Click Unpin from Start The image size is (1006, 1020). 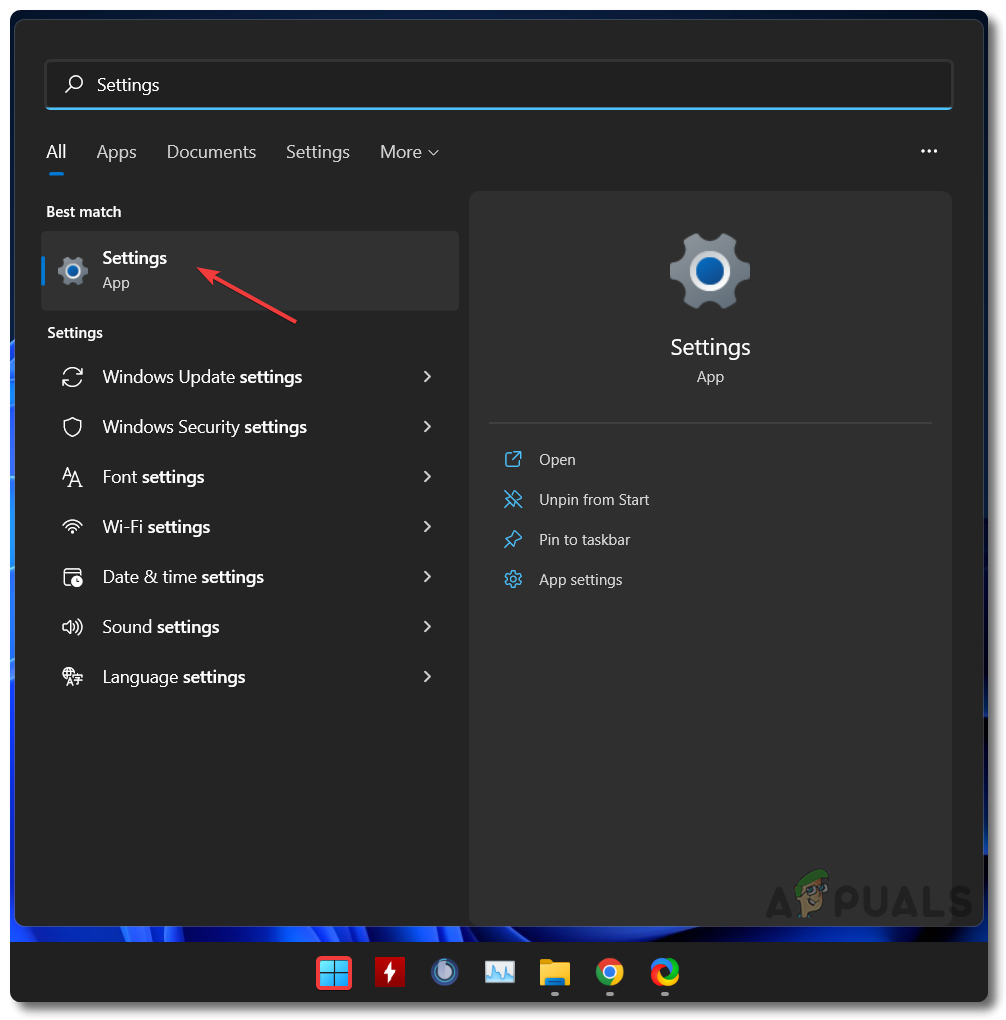(593, 500)
